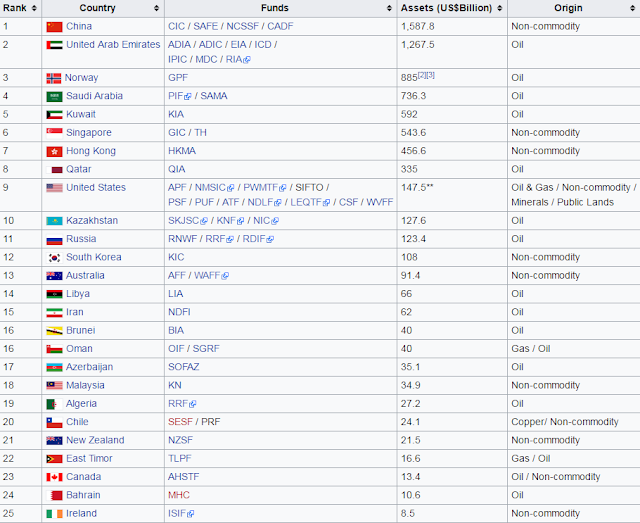Image resolution: width=640 pixels, height=523 pixels.
Task: Click the Kuwait flag icon
Action: click(x=54, y=115)
